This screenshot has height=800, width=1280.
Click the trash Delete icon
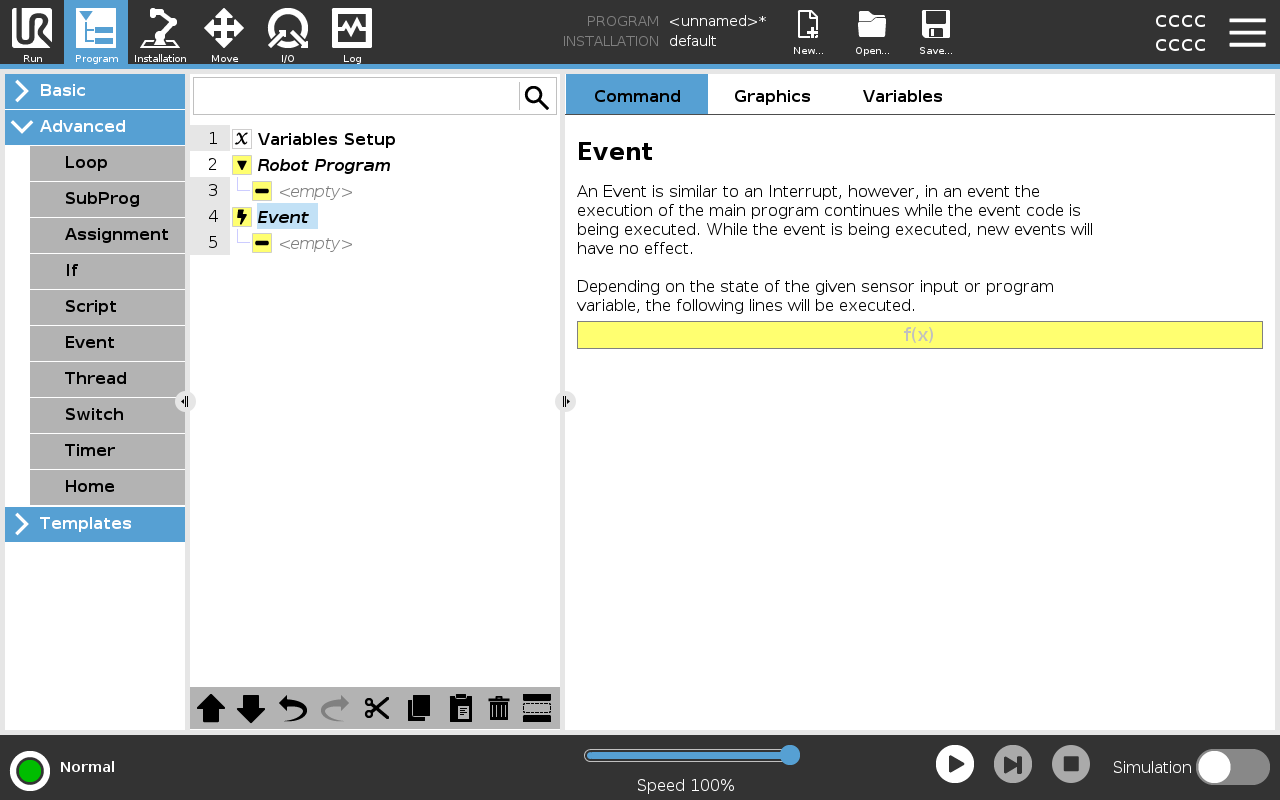tap(499, 708)
